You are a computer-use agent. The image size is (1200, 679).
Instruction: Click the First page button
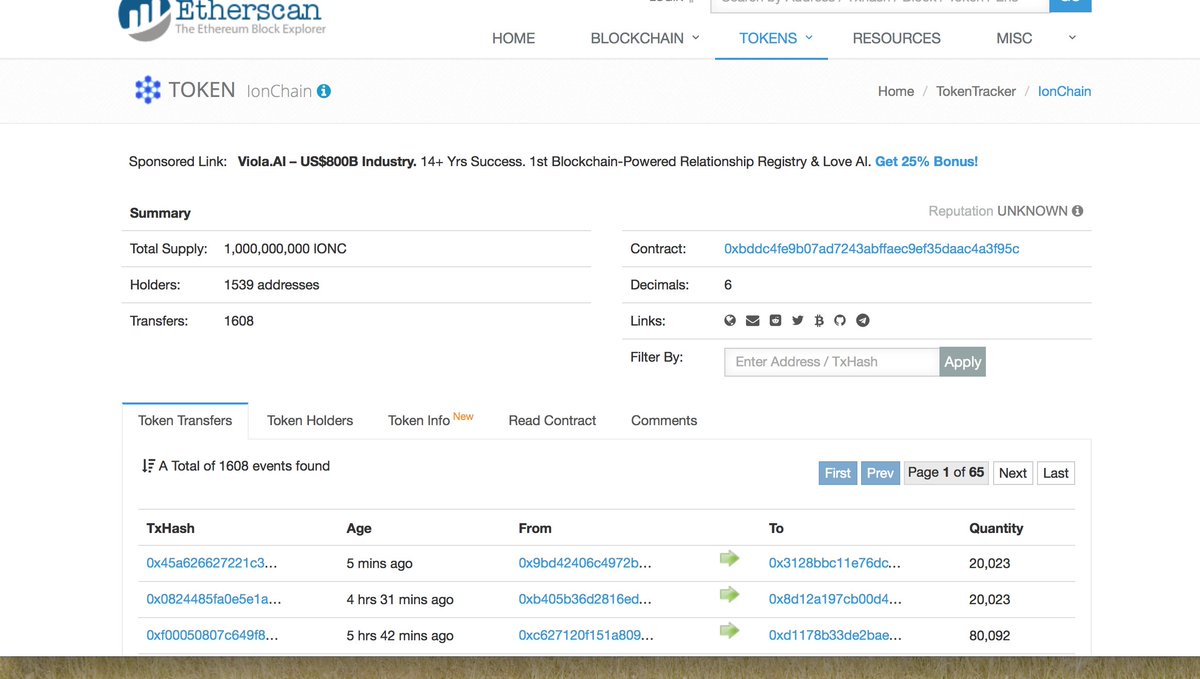point(838,473)
